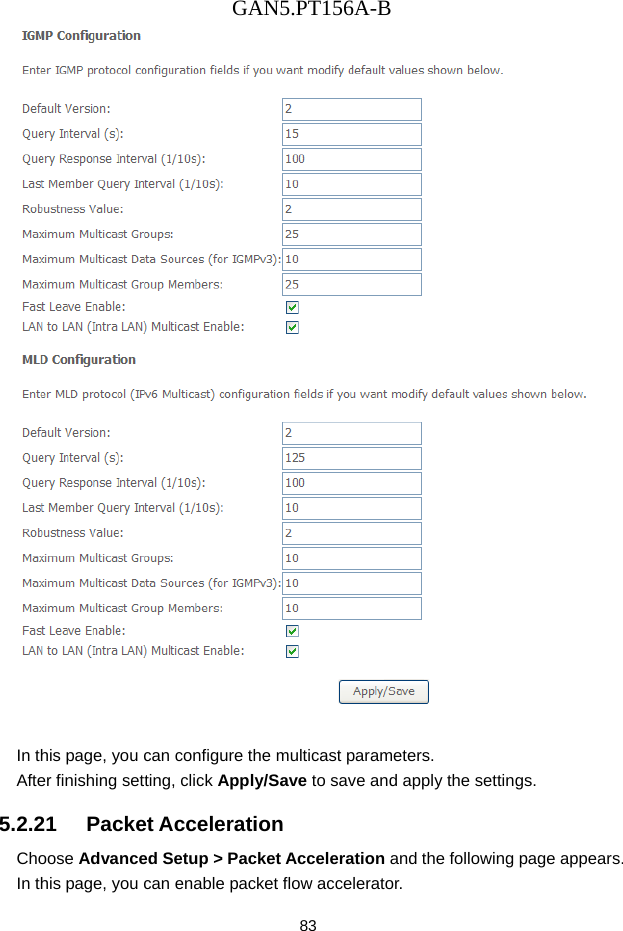Enable Fast Leave in IGMP Configuration

click(292, 307)
